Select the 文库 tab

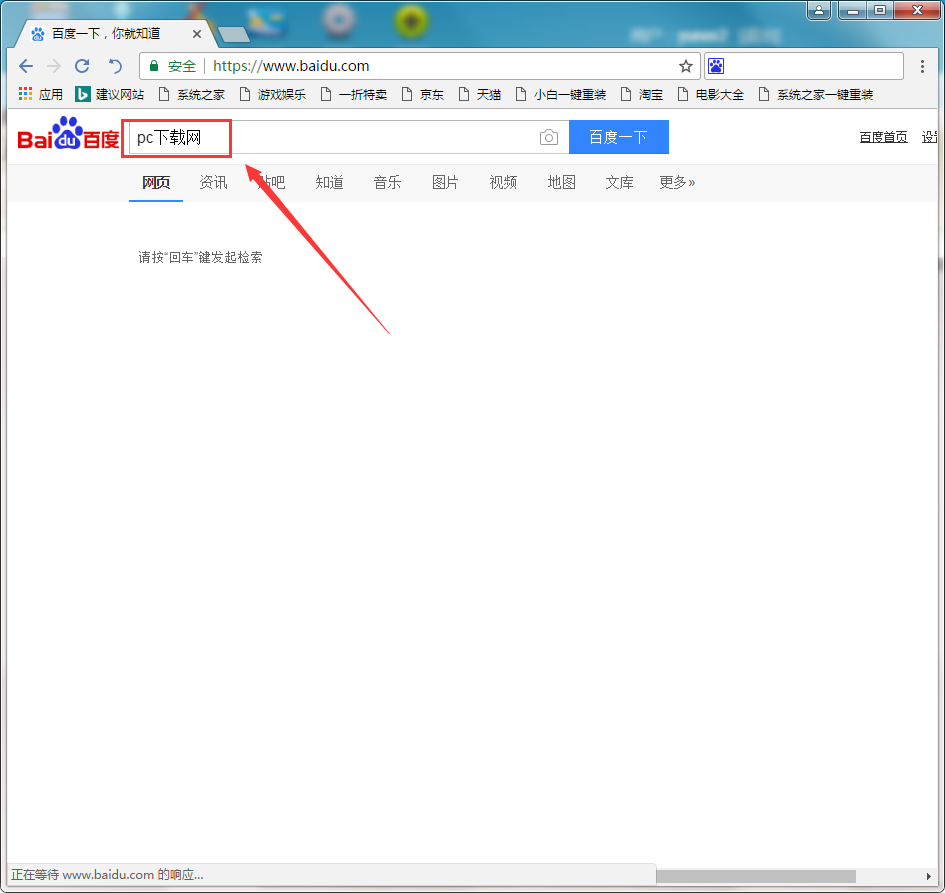tap(620, 183)
